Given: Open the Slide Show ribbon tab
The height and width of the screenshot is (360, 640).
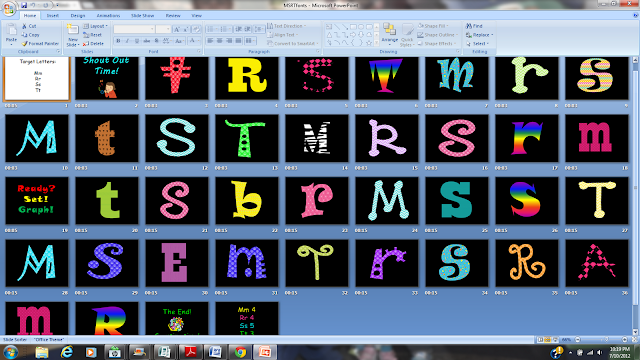Looking at the screenshot, I should pyautogui.click(x=142, y=16).
